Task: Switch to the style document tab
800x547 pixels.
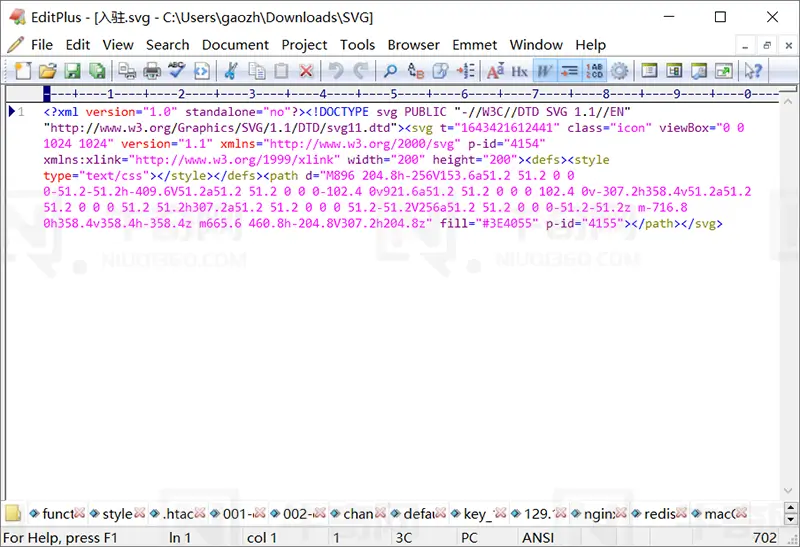Action: point(117,513)
